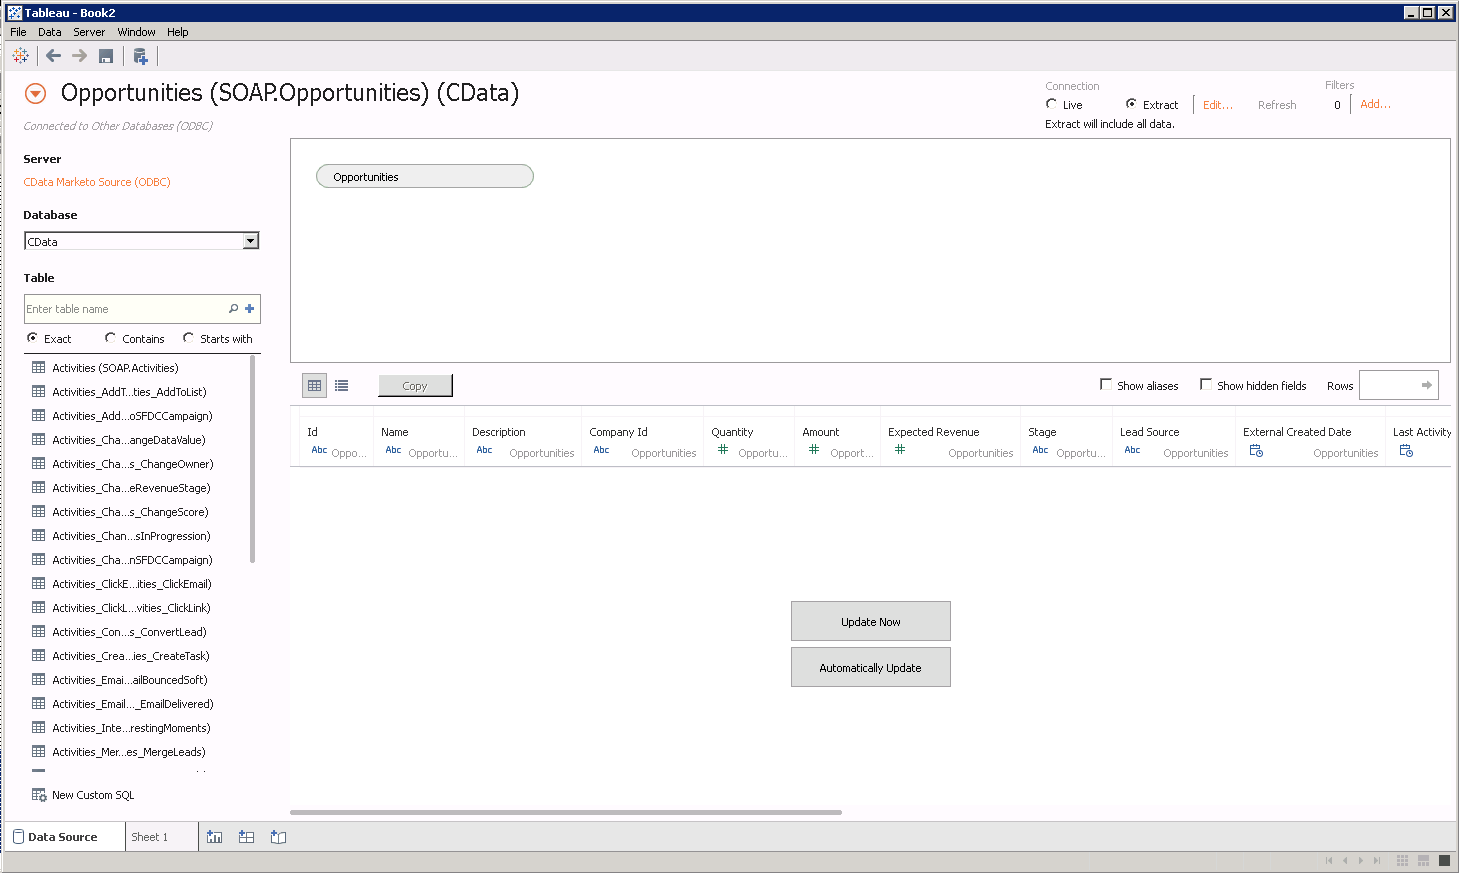Image resolution: width=1459 pixels, height=873 pixels.
Task: Click the Enter table name field
Action: point(120,308)
